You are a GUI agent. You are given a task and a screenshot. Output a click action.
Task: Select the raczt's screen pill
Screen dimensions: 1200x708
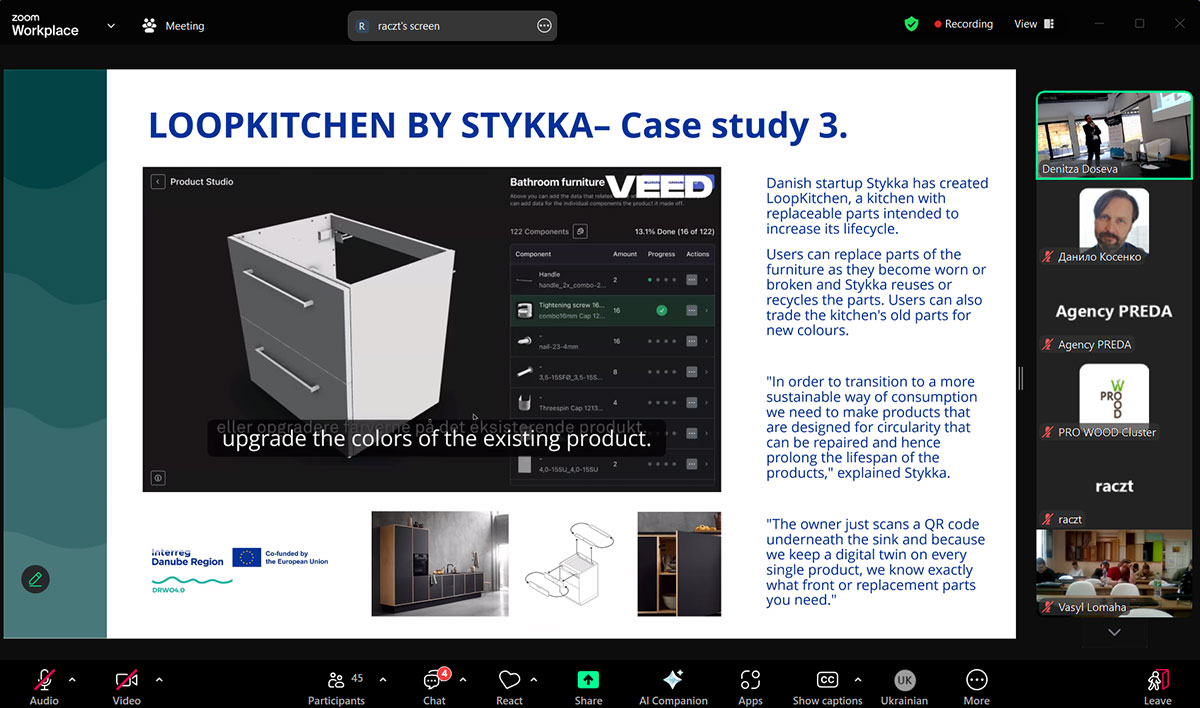point(452,26)
